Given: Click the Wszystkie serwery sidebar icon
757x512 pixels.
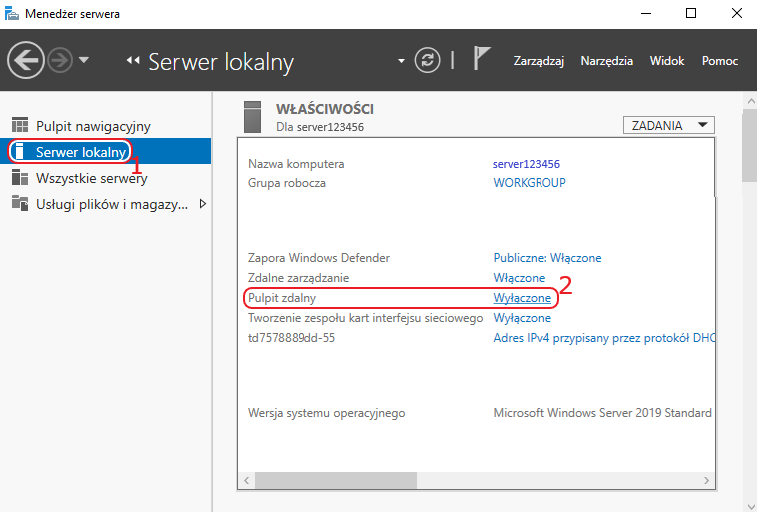Looking at the screenshot, I should [x=20, y=178].
